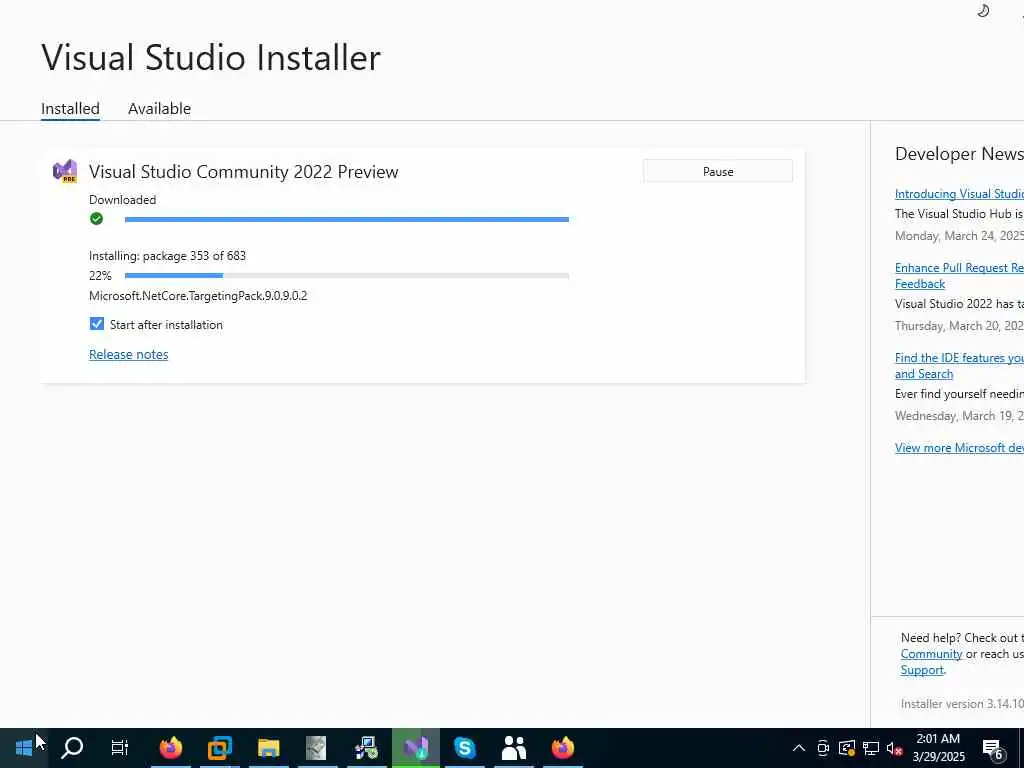Click the Microsoft.NetCore.TargetingPack.9.0.9.0.2 package name
The image size is (1024, 768).
tap(198, 296)
